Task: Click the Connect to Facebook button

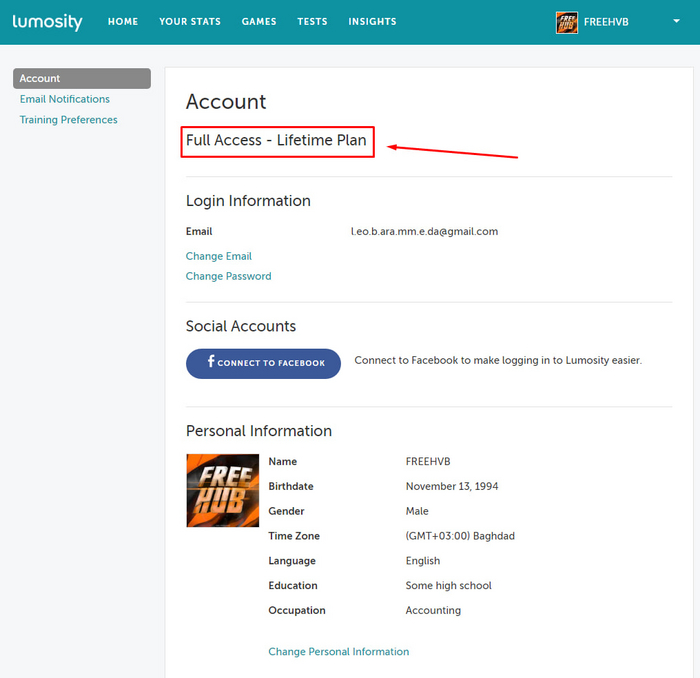Action: (263, 363)
